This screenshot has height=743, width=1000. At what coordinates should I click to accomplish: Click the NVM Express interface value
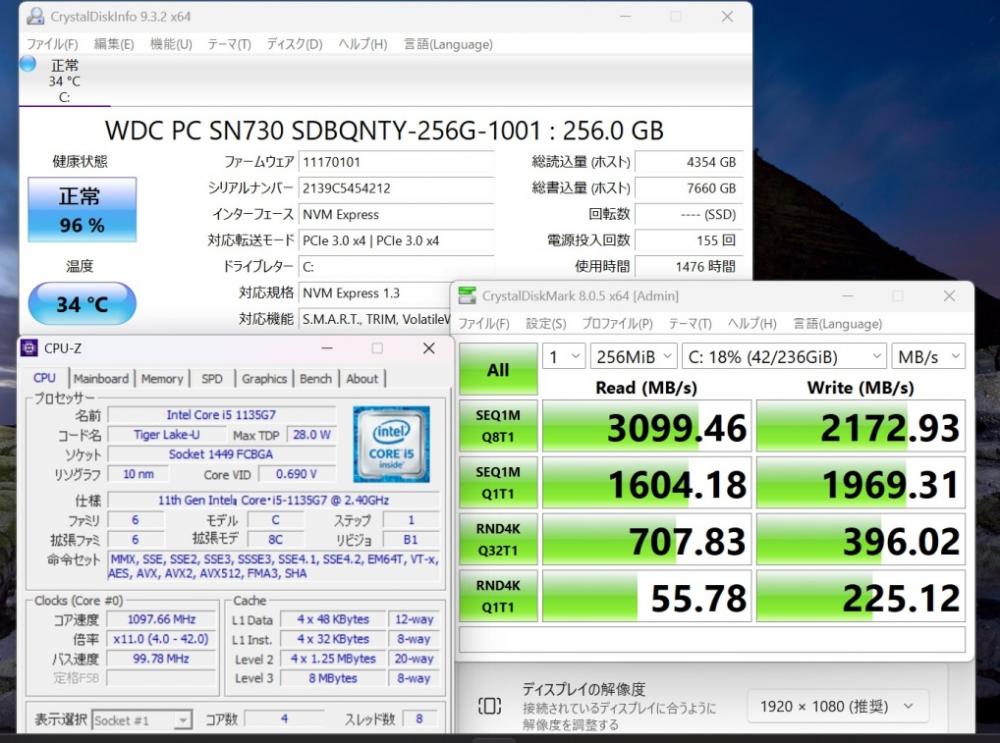[x=396, y=214]
